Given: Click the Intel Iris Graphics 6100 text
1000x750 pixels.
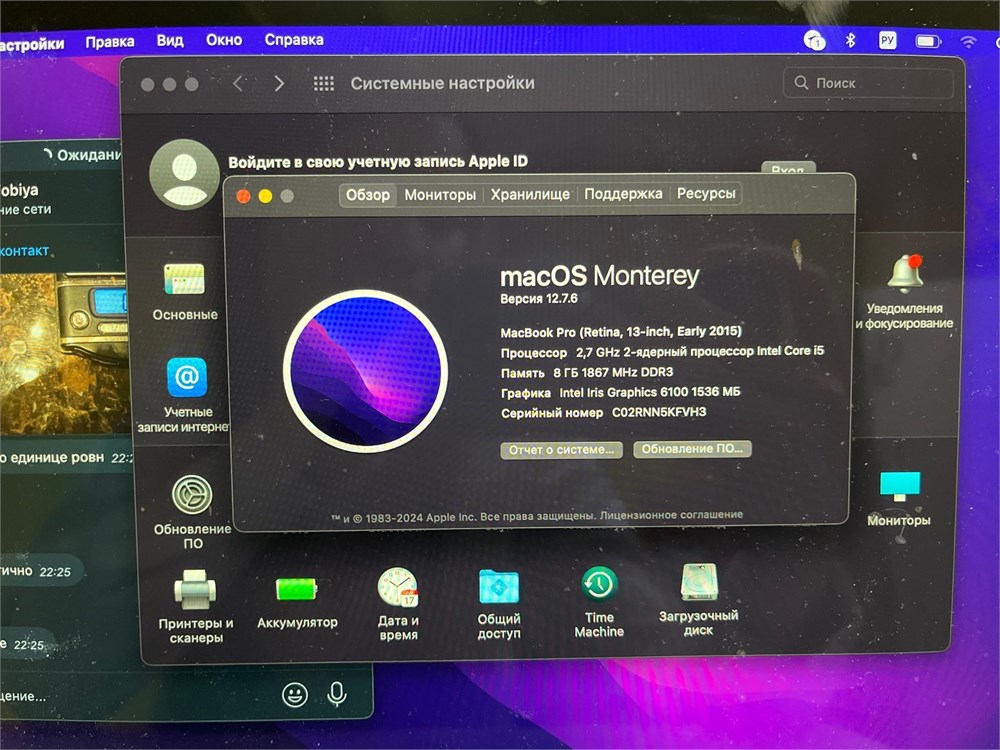Looking at the screenshot, I should [649, 392].
